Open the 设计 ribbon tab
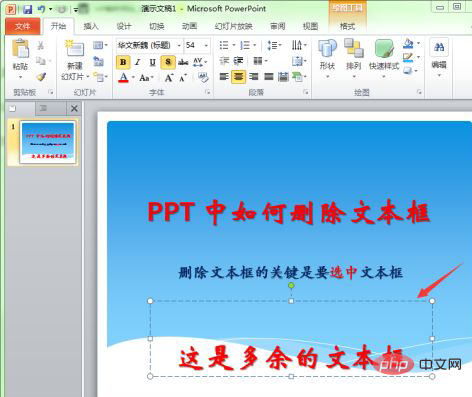Viewport: 472px width, 397px height. [x=124, y=26]
